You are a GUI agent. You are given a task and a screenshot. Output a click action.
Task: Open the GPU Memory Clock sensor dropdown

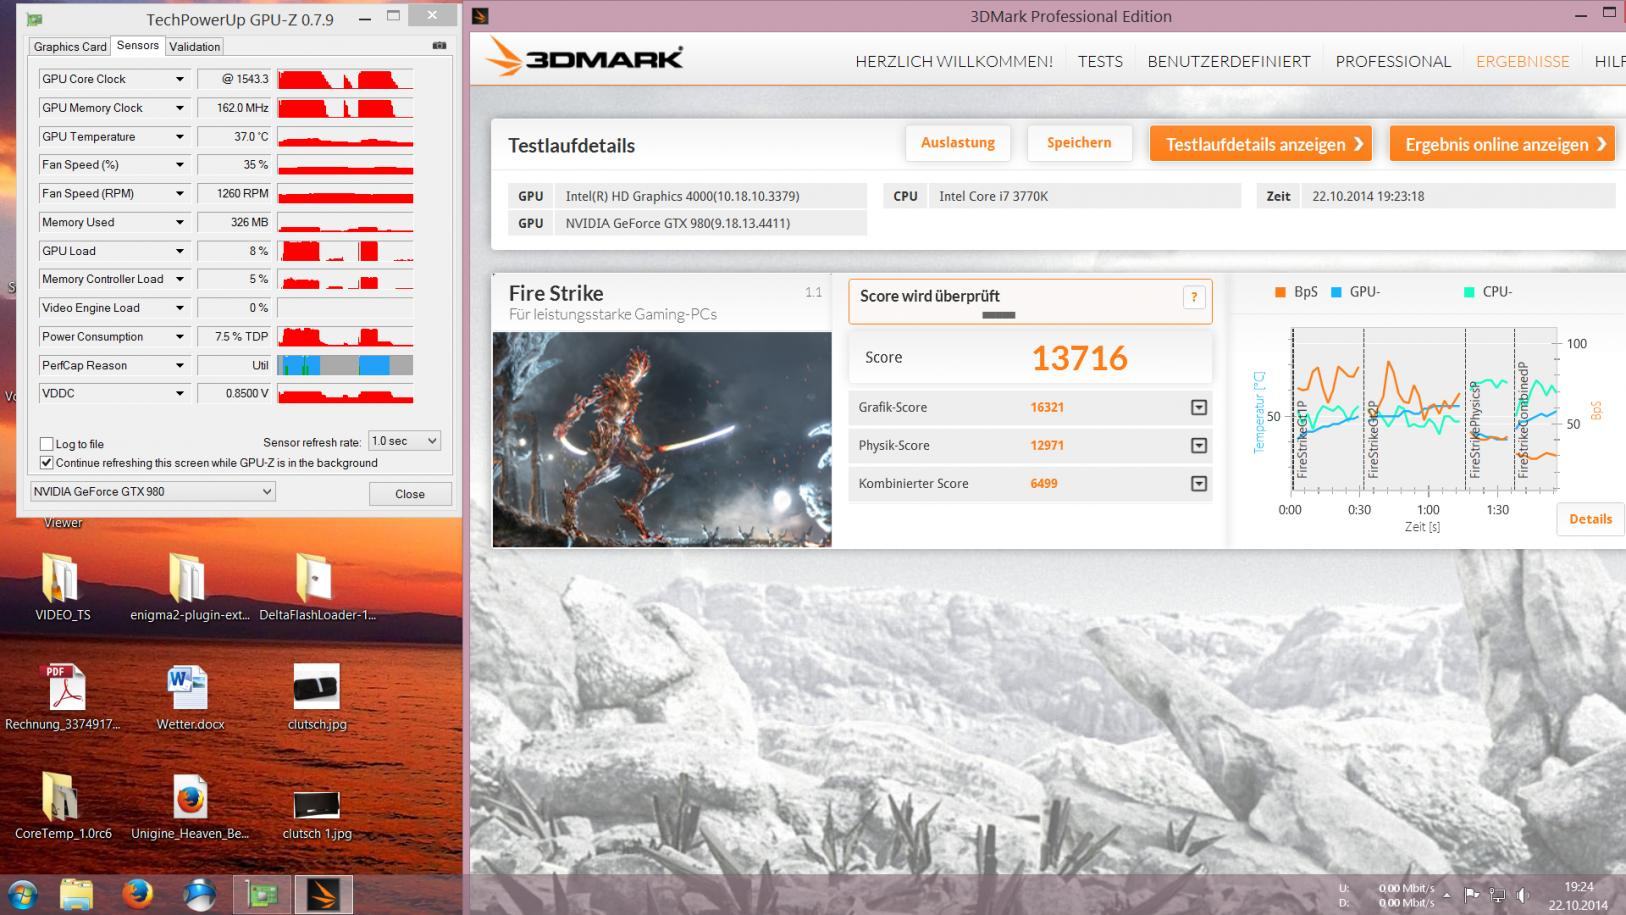pos(180,108)
